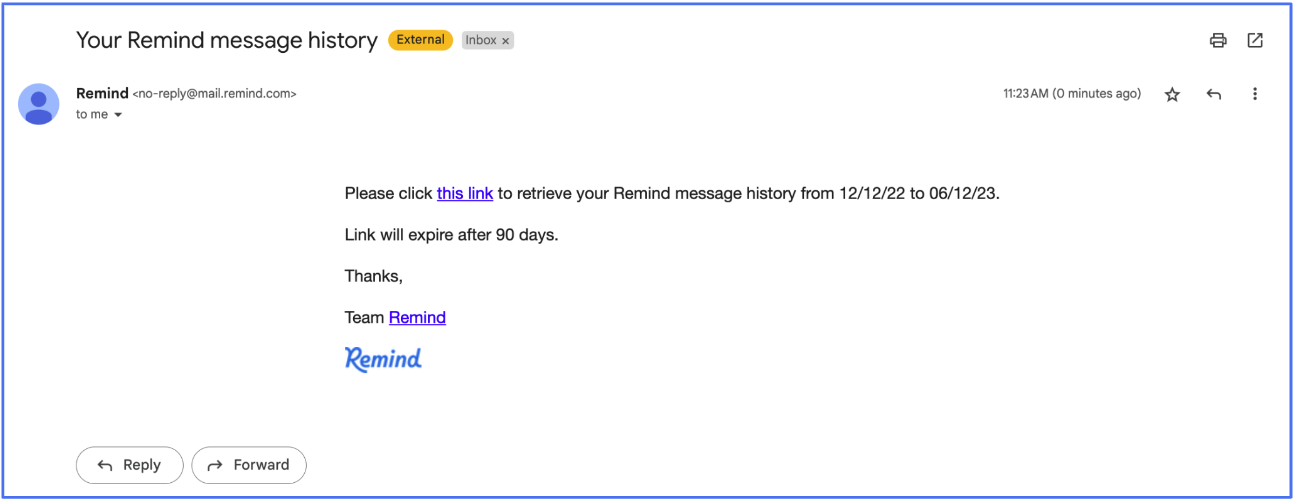Click the blue Remind logo image

pyautogui.click(x=383, y=359)
